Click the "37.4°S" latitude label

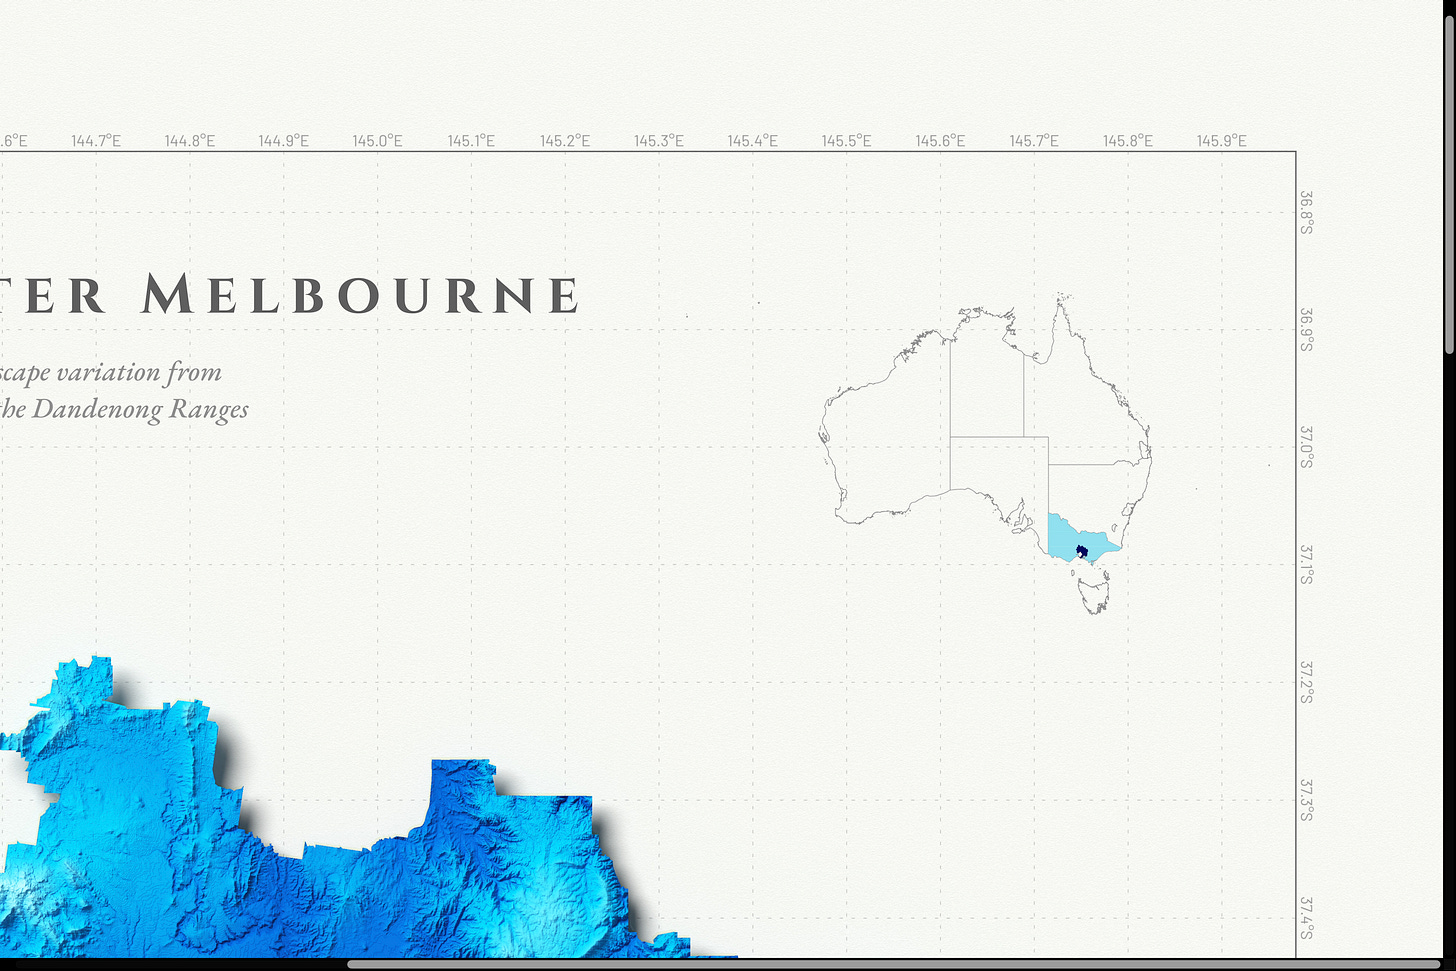point(1306,918)
